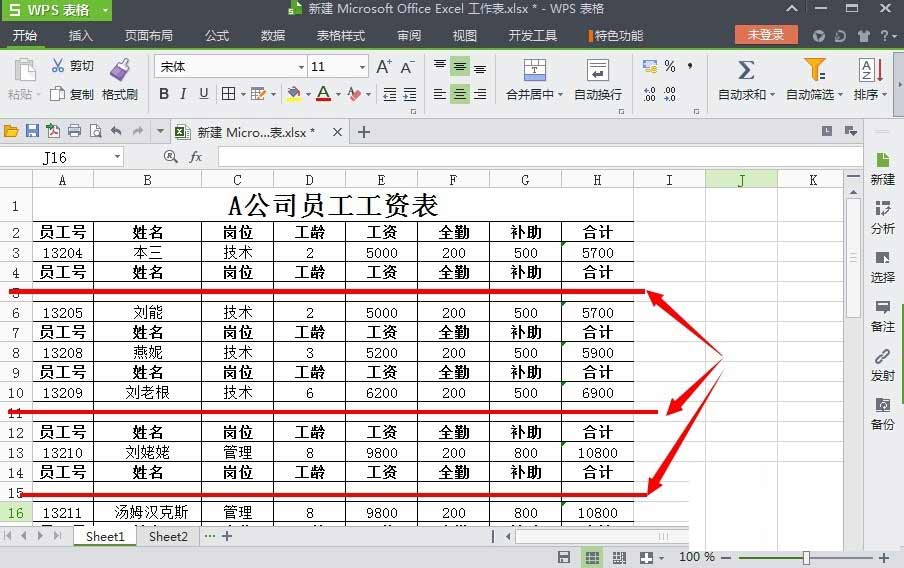Switch to the Sheet2 worksheet tab
904x568 pixels.
click(x=168, y=536)
